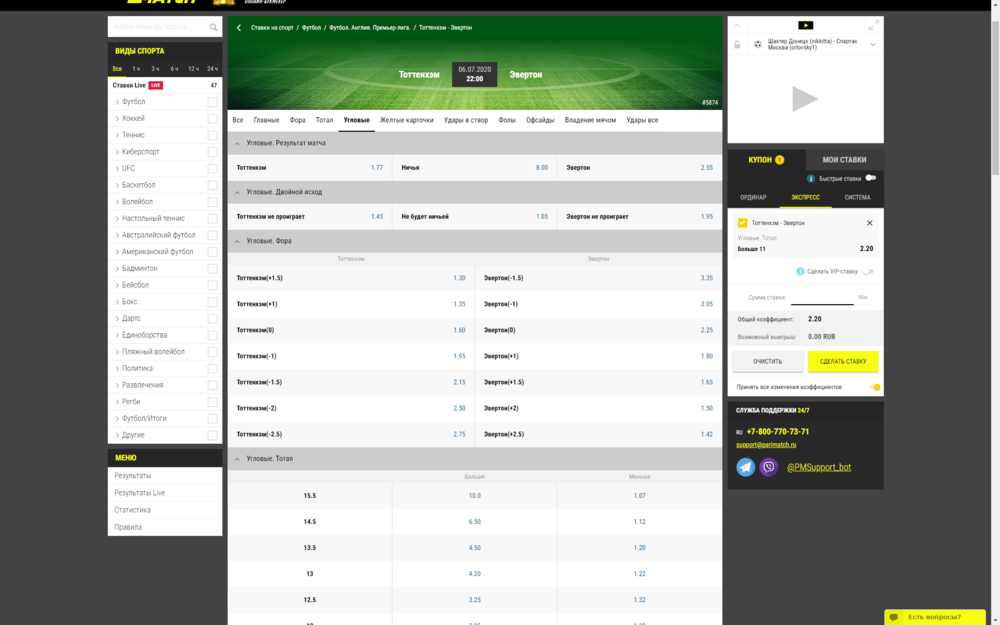The height and width of the screenshot is (625, 1000).
Task: Expand the Волейбол sport chevron
Action: point(117,202)
